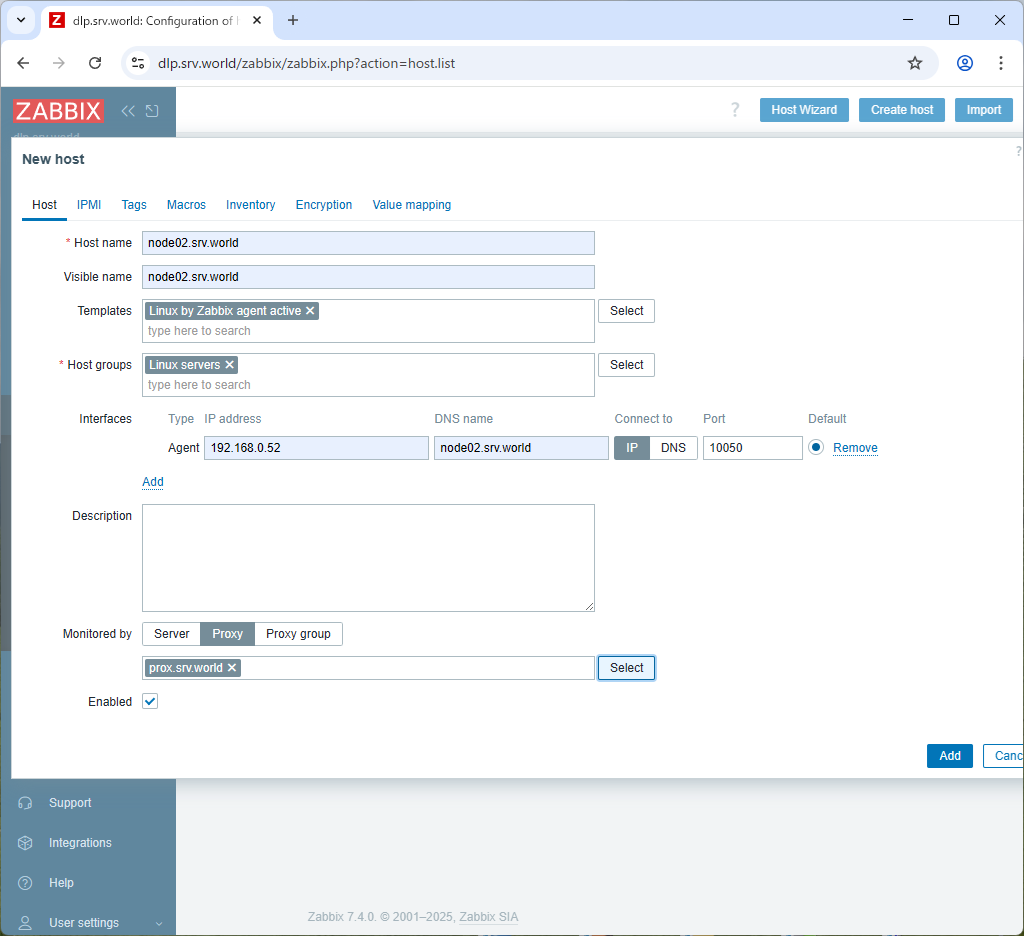Open Integrations from the sidebar

point(79,843)
